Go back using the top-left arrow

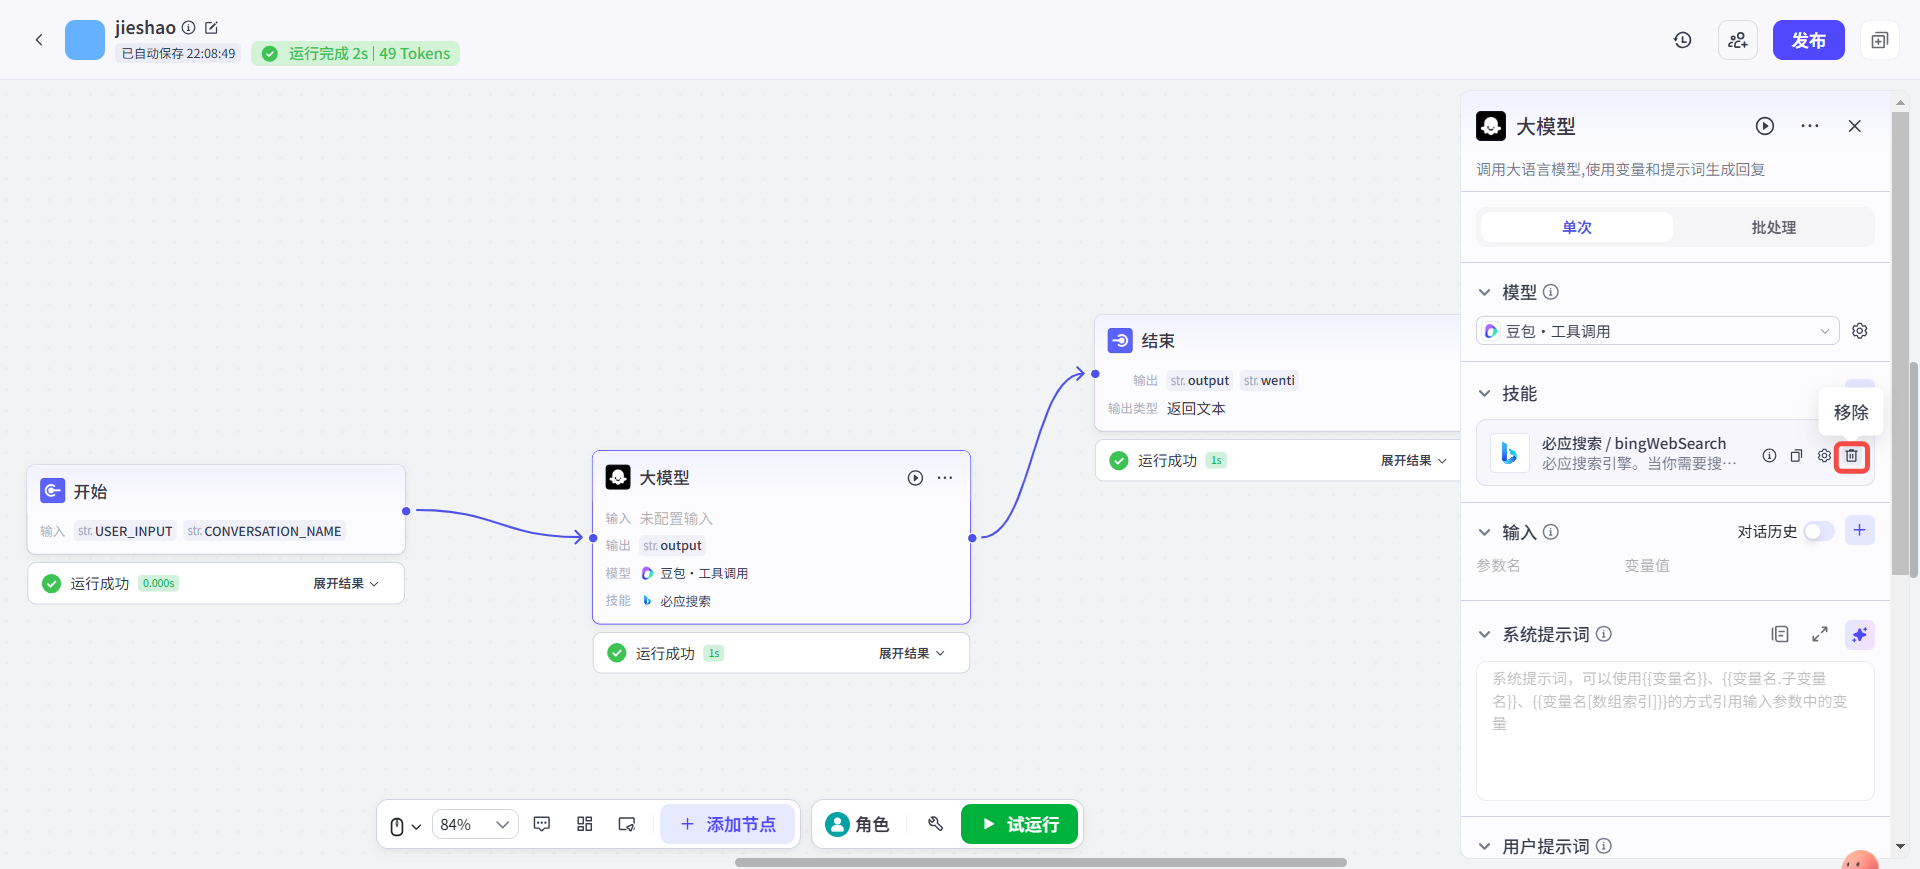click(x=39, y=40)
